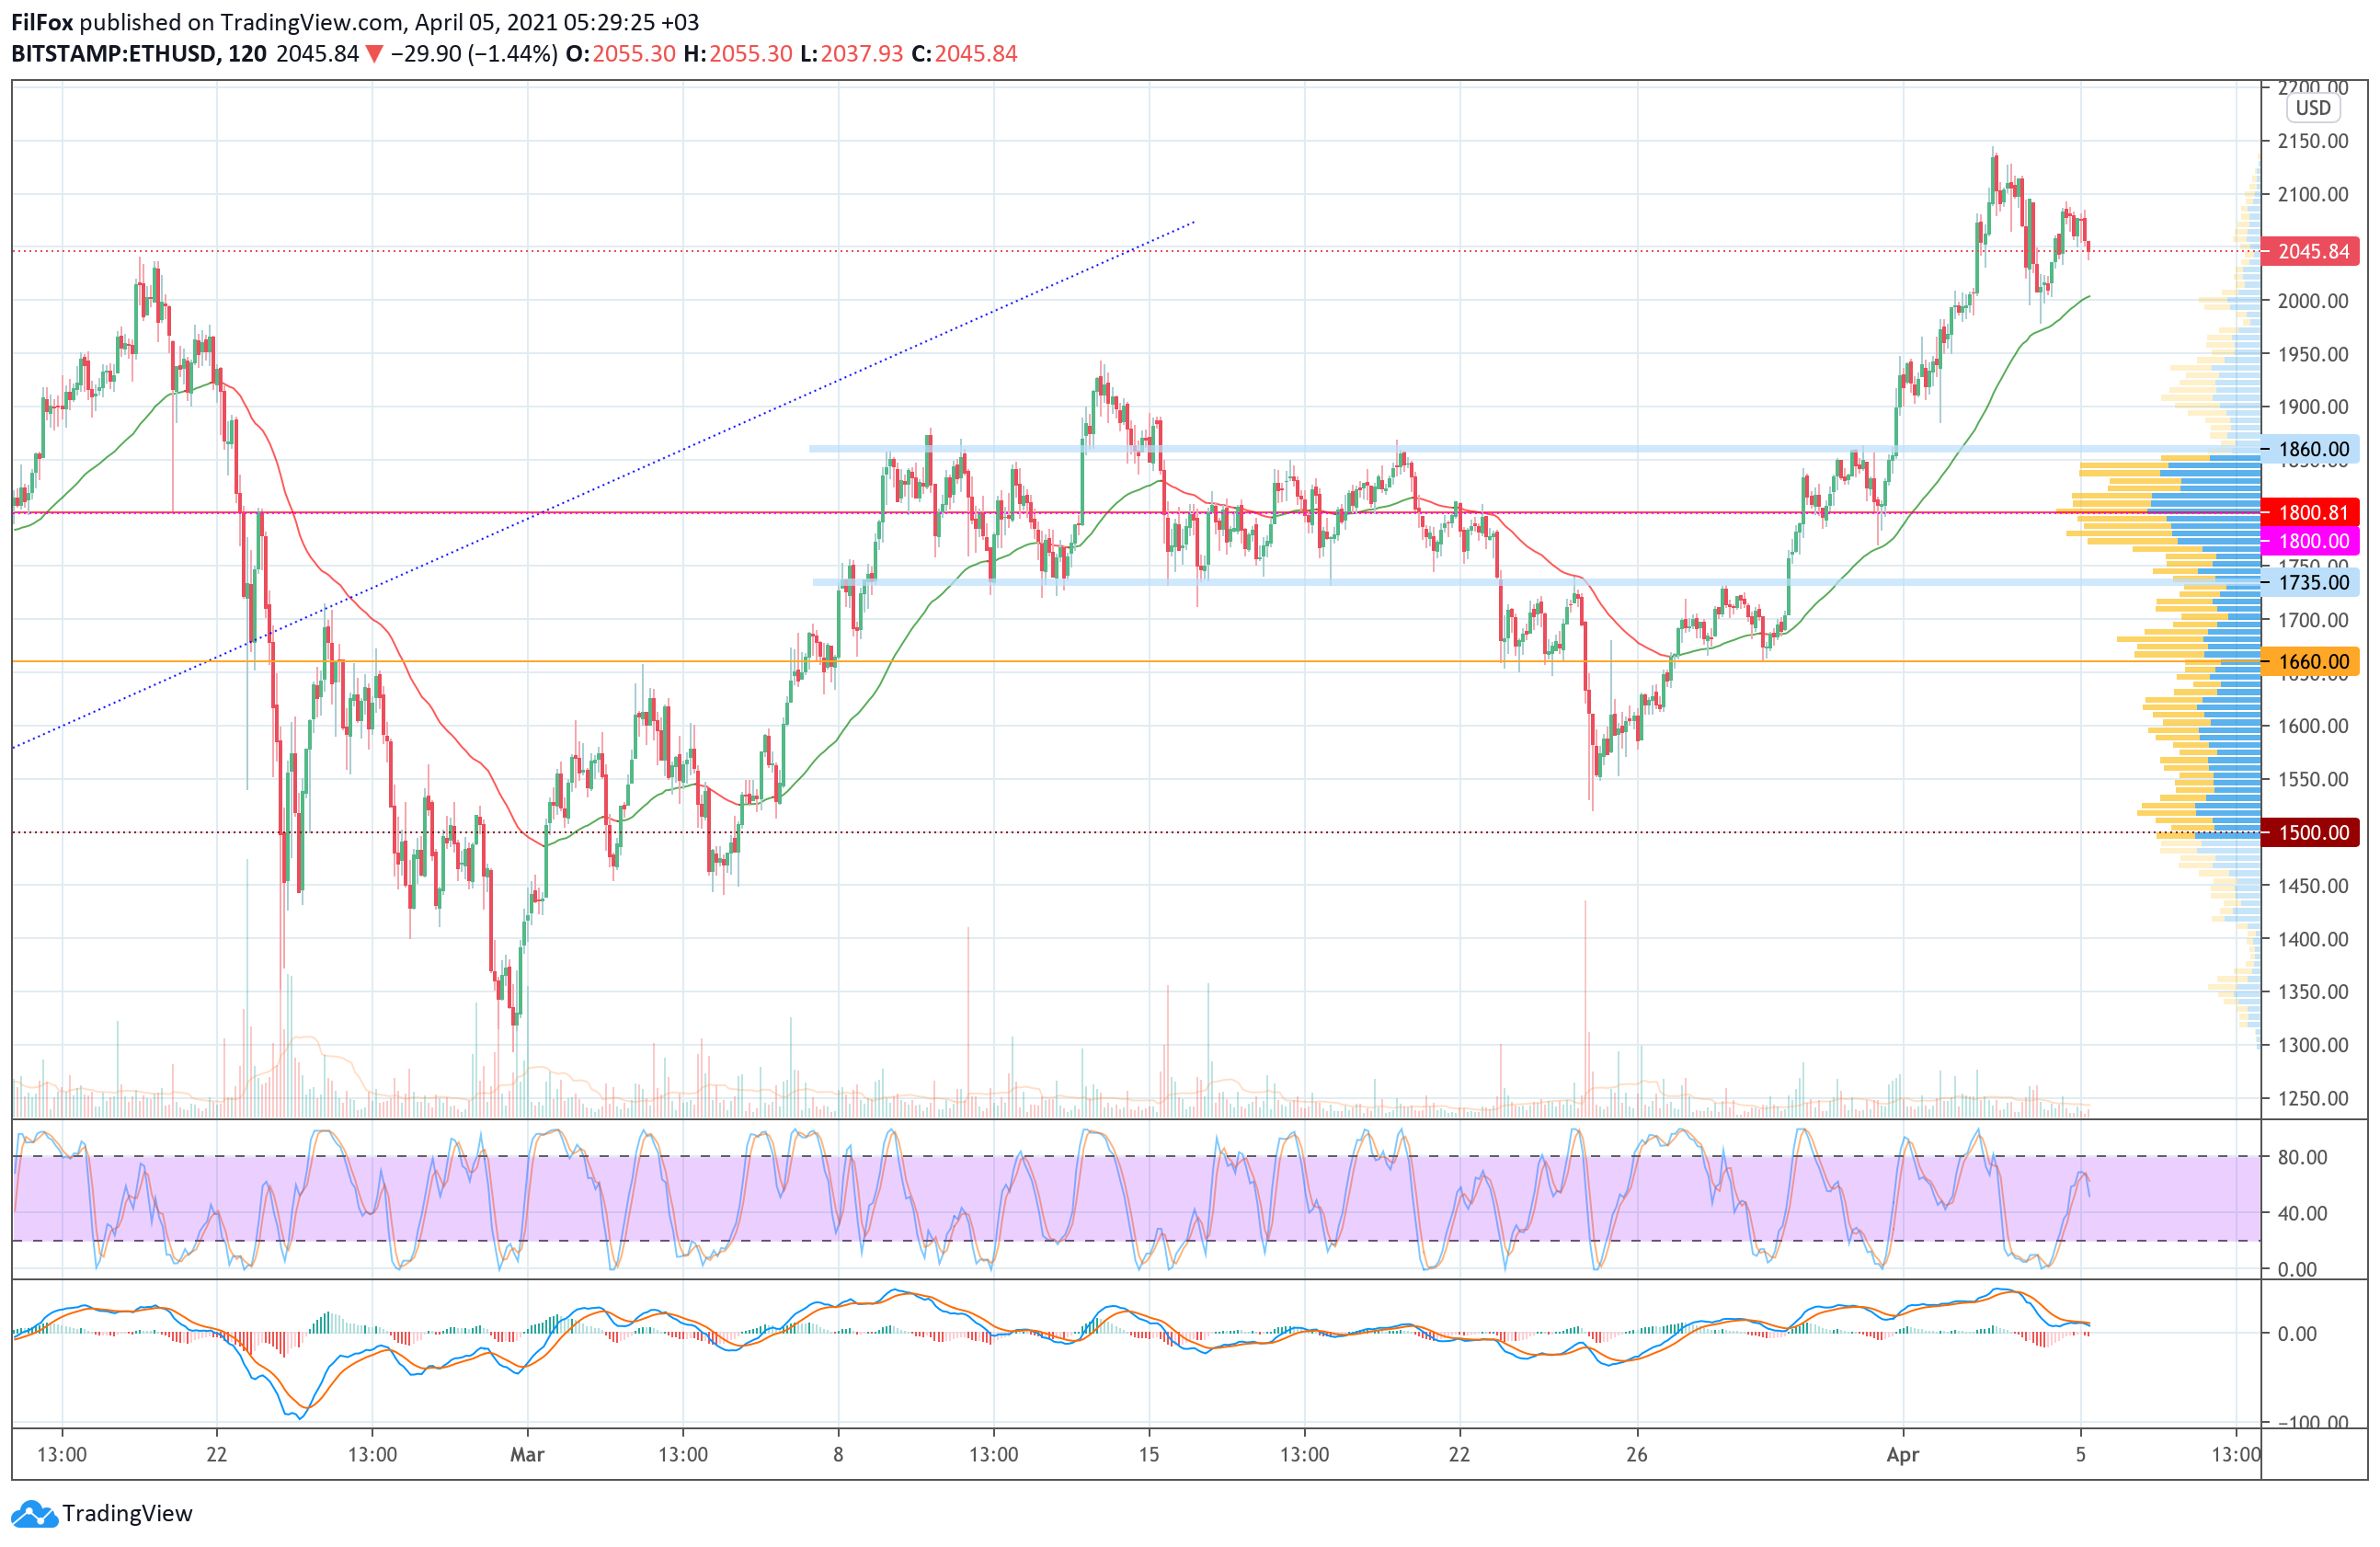The width and height of the screenshot is (2380, 1547).
Task: Open the FilFox author name link
Action: tap(42, 22)
